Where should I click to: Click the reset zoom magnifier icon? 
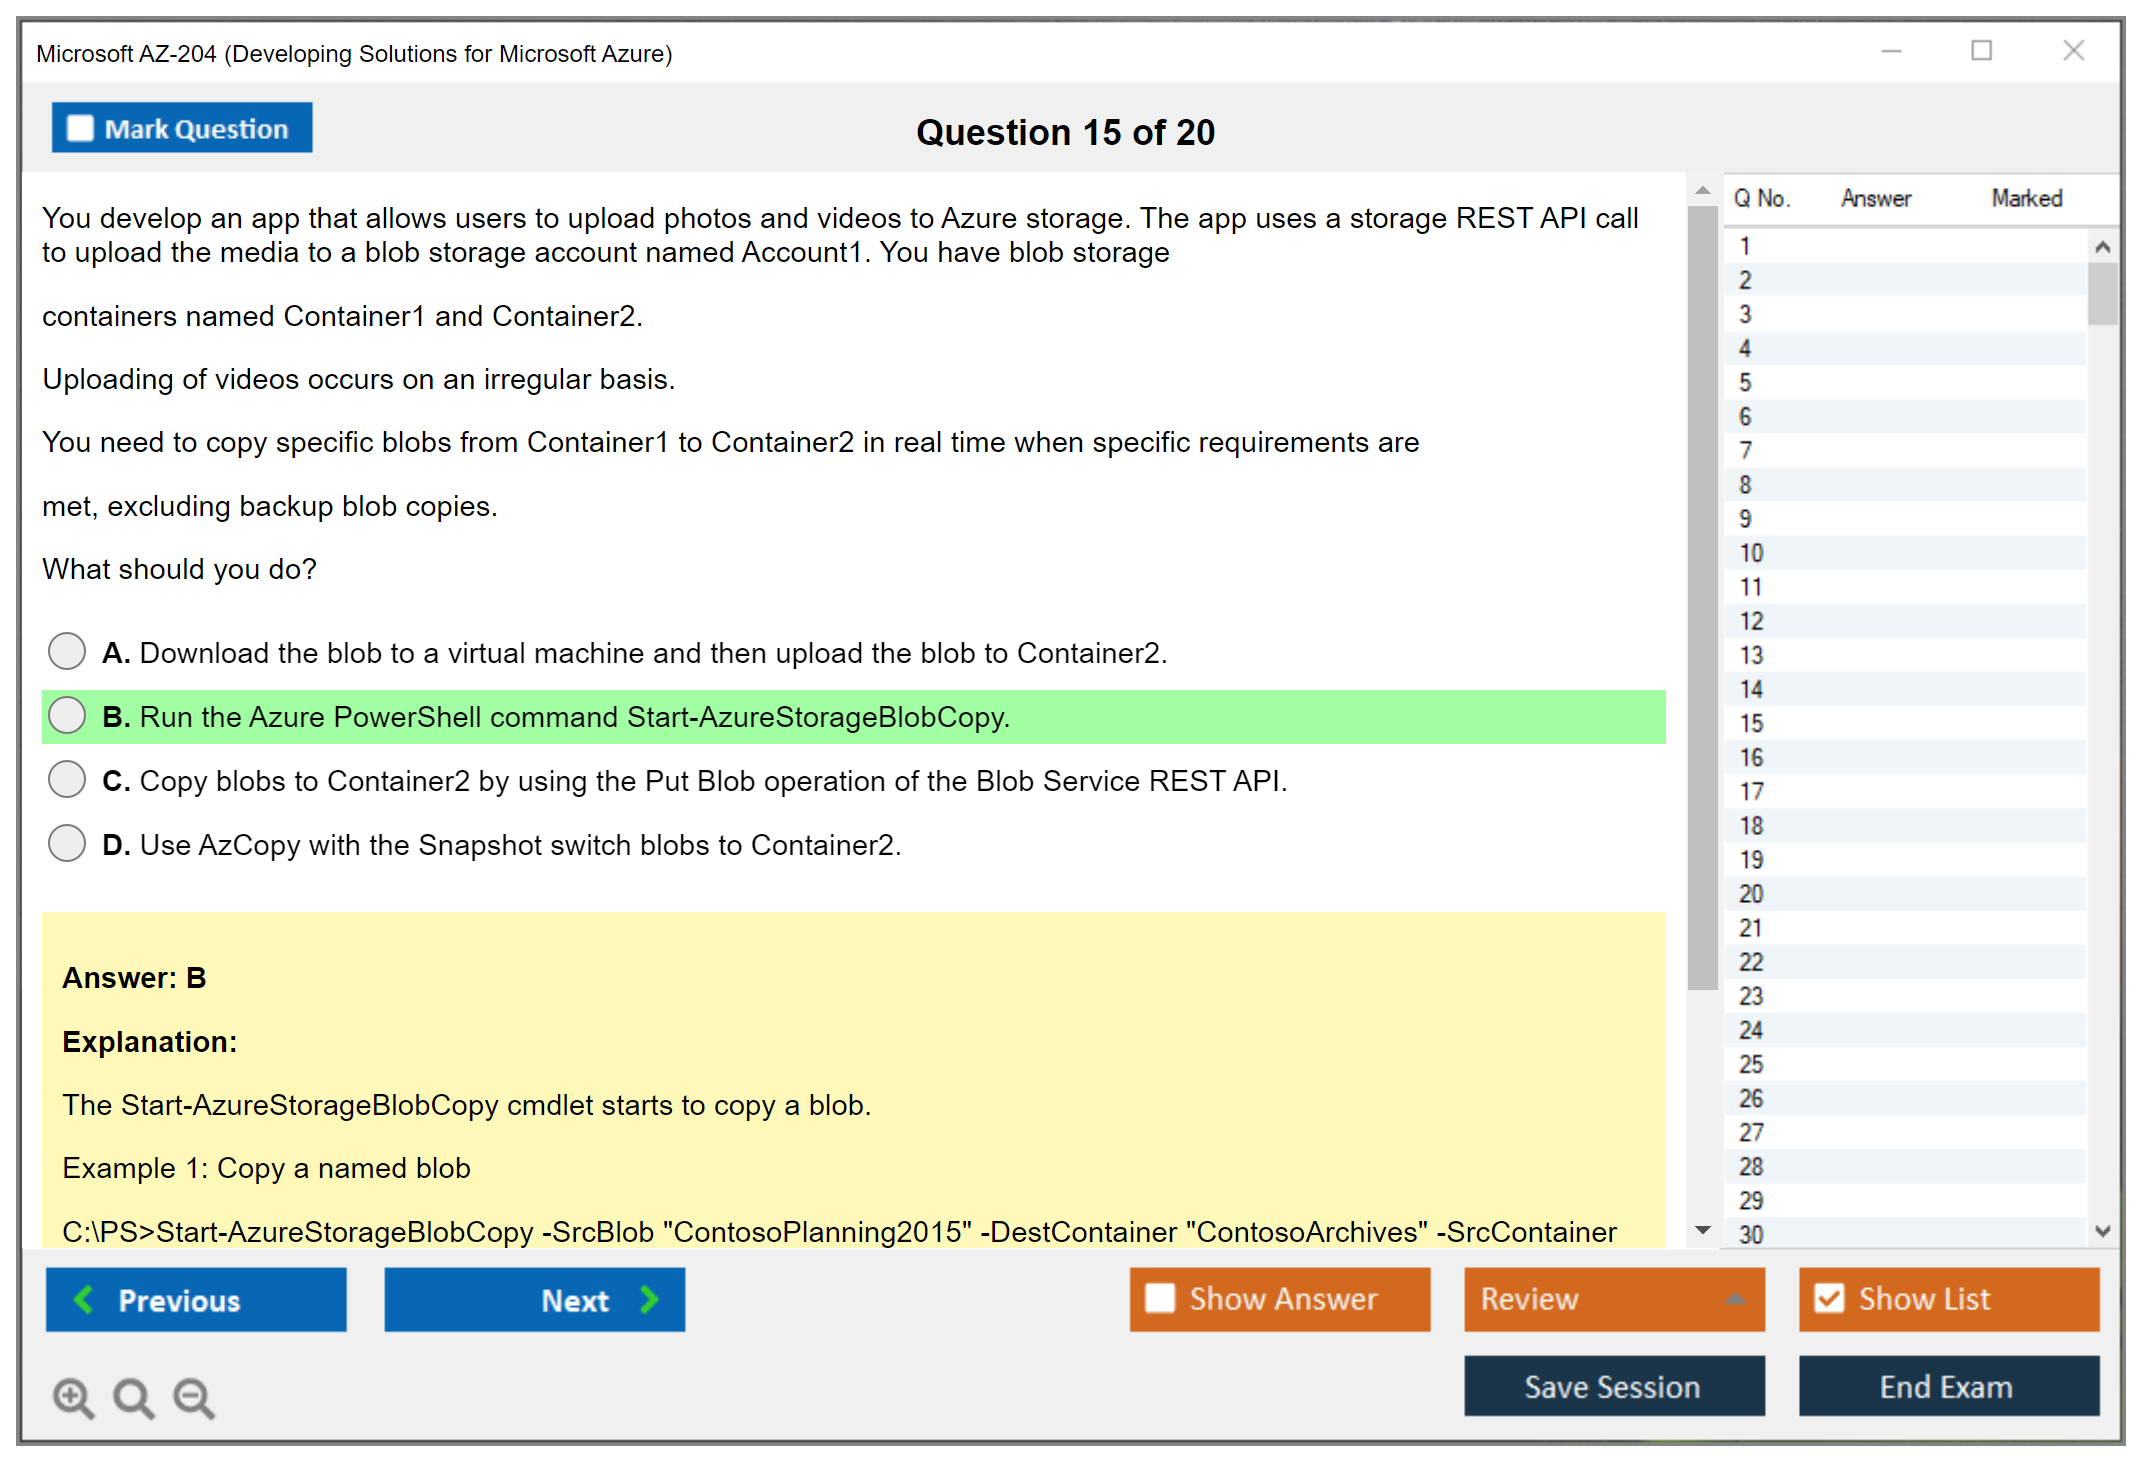point(133,1397)
